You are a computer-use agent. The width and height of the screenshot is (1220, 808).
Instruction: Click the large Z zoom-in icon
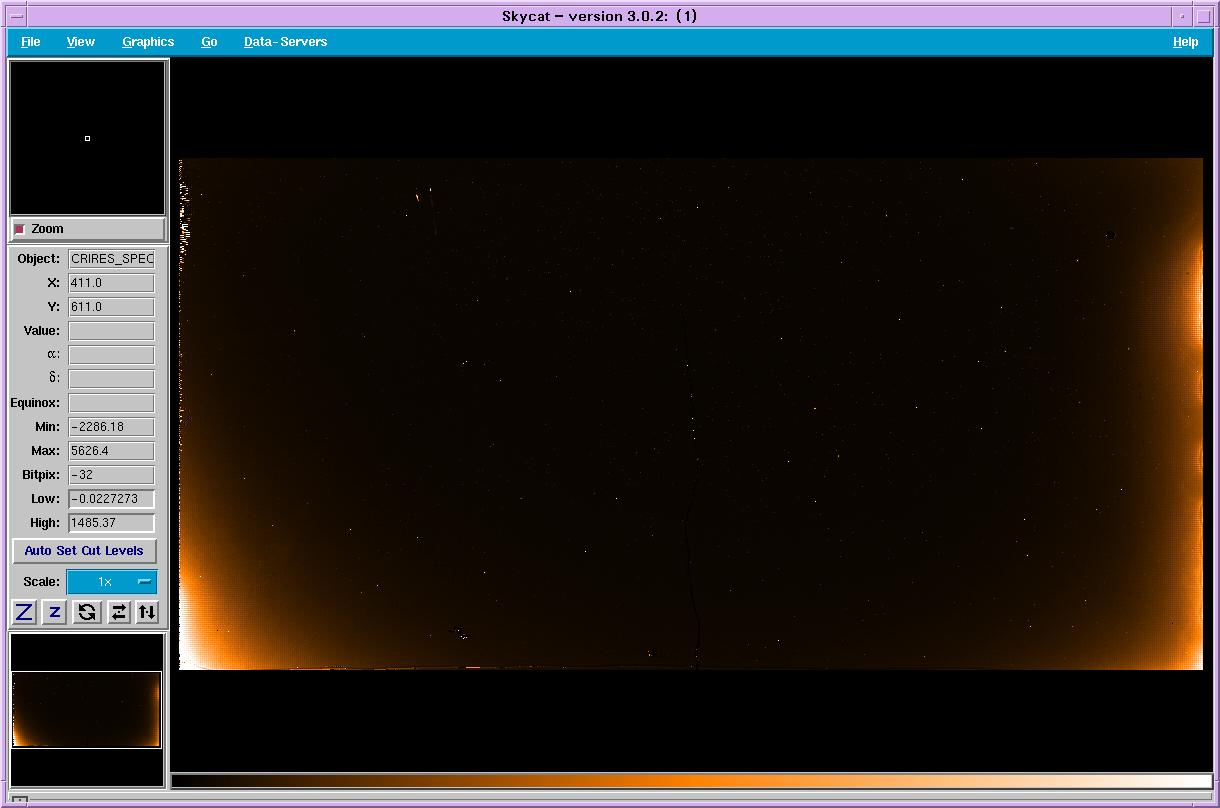click(24, 612)
